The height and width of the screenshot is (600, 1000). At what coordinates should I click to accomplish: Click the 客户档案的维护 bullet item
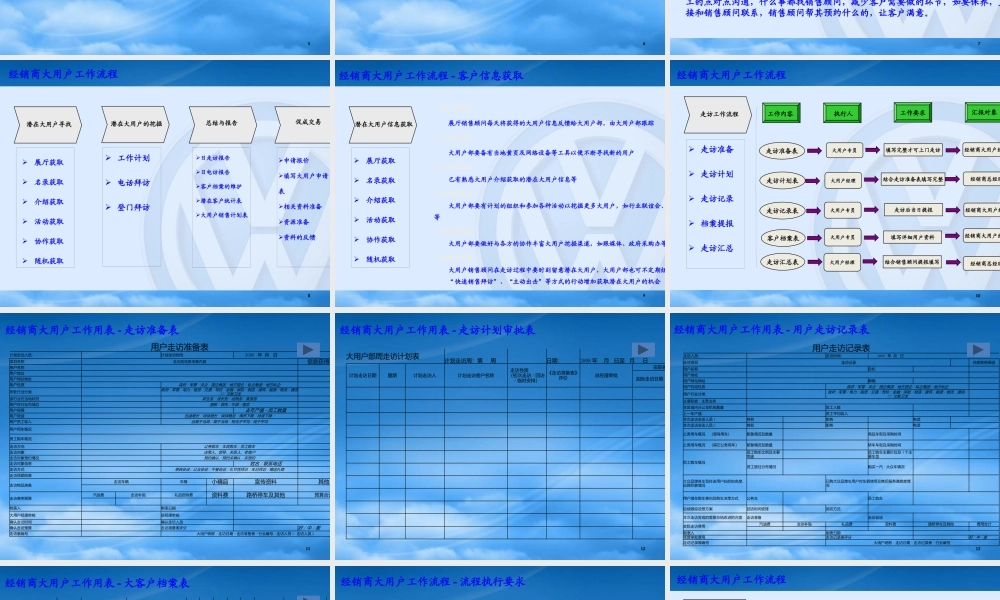coord(219,187)
